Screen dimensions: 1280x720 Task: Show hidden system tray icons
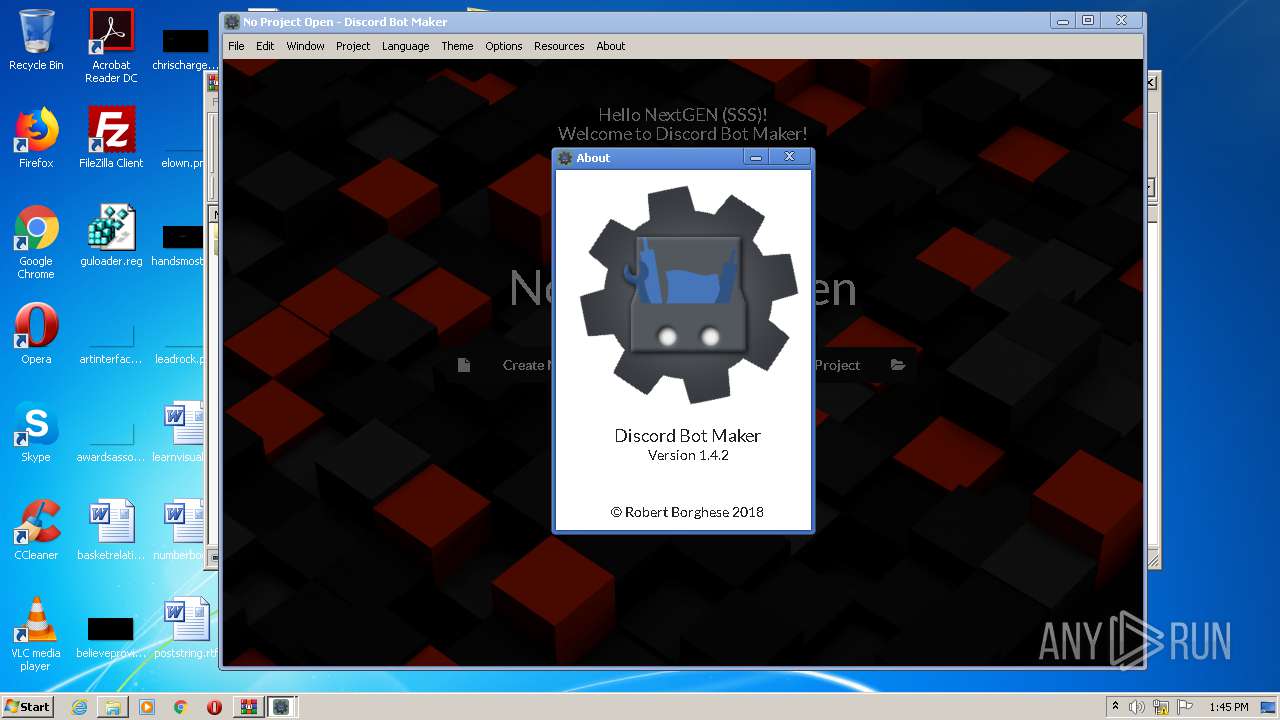[1115, 707]
